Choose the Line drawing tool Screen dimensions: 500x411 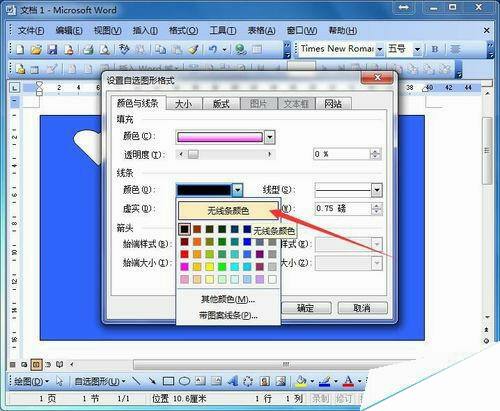136,381
